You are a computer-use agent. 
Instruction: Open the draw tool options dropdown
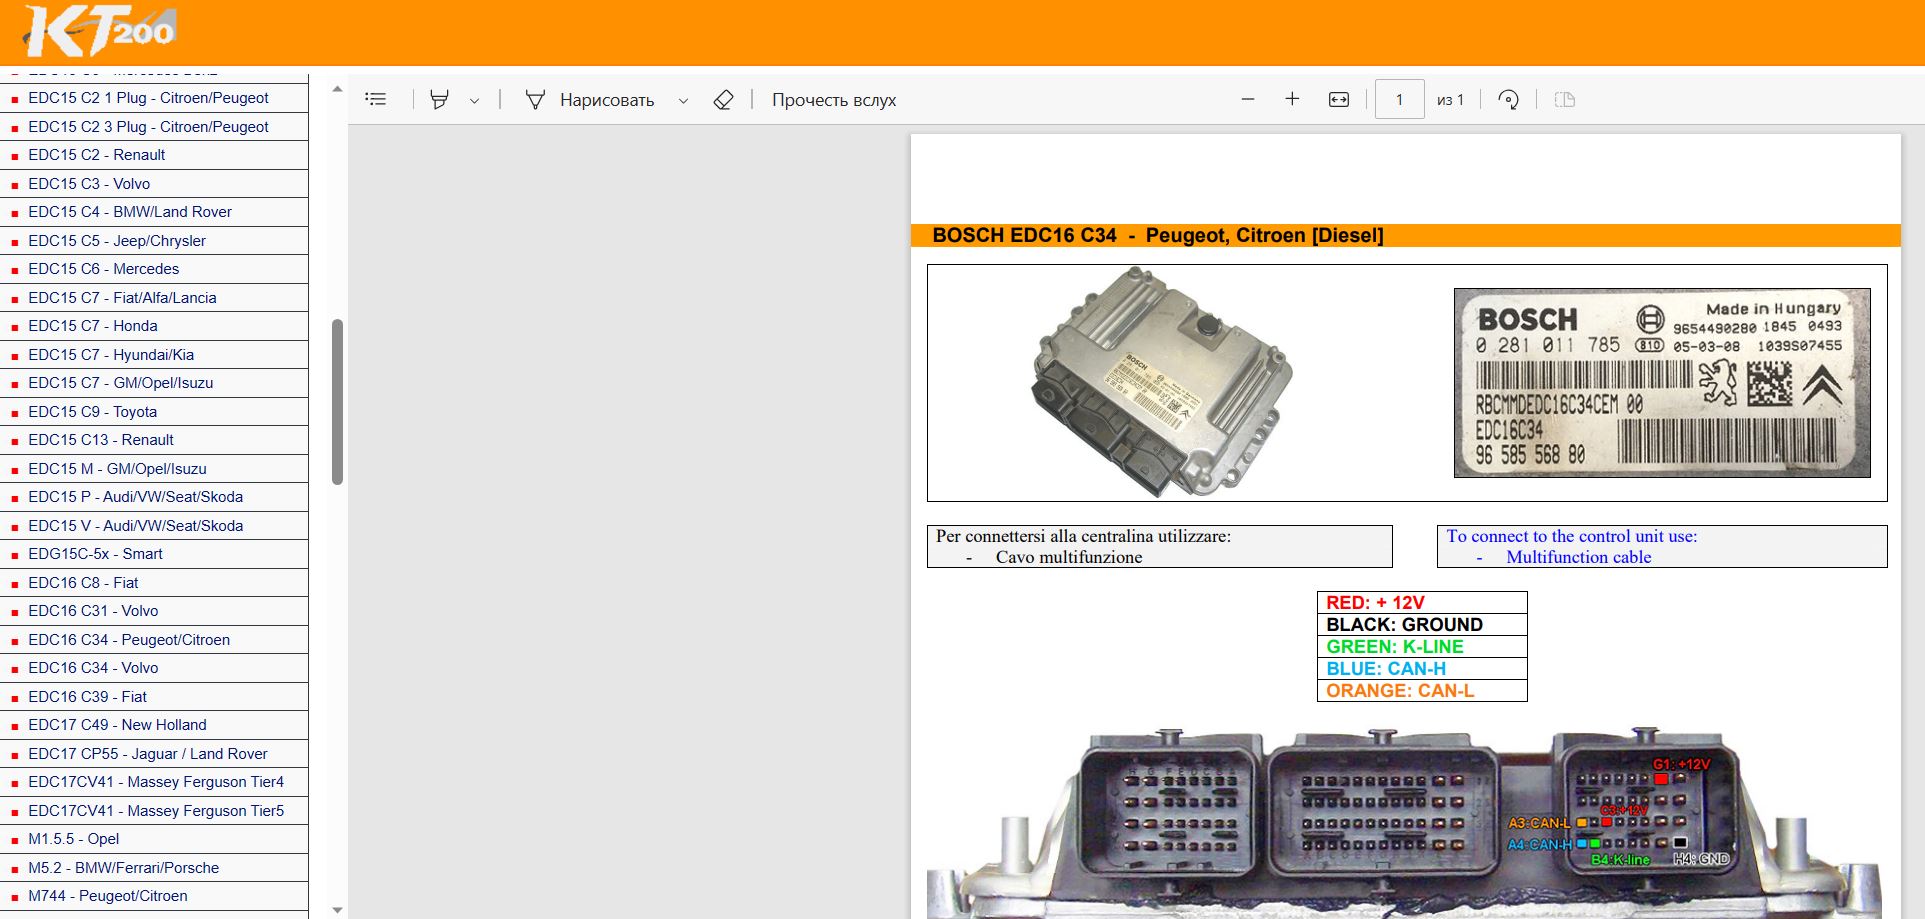pos(683,100)
